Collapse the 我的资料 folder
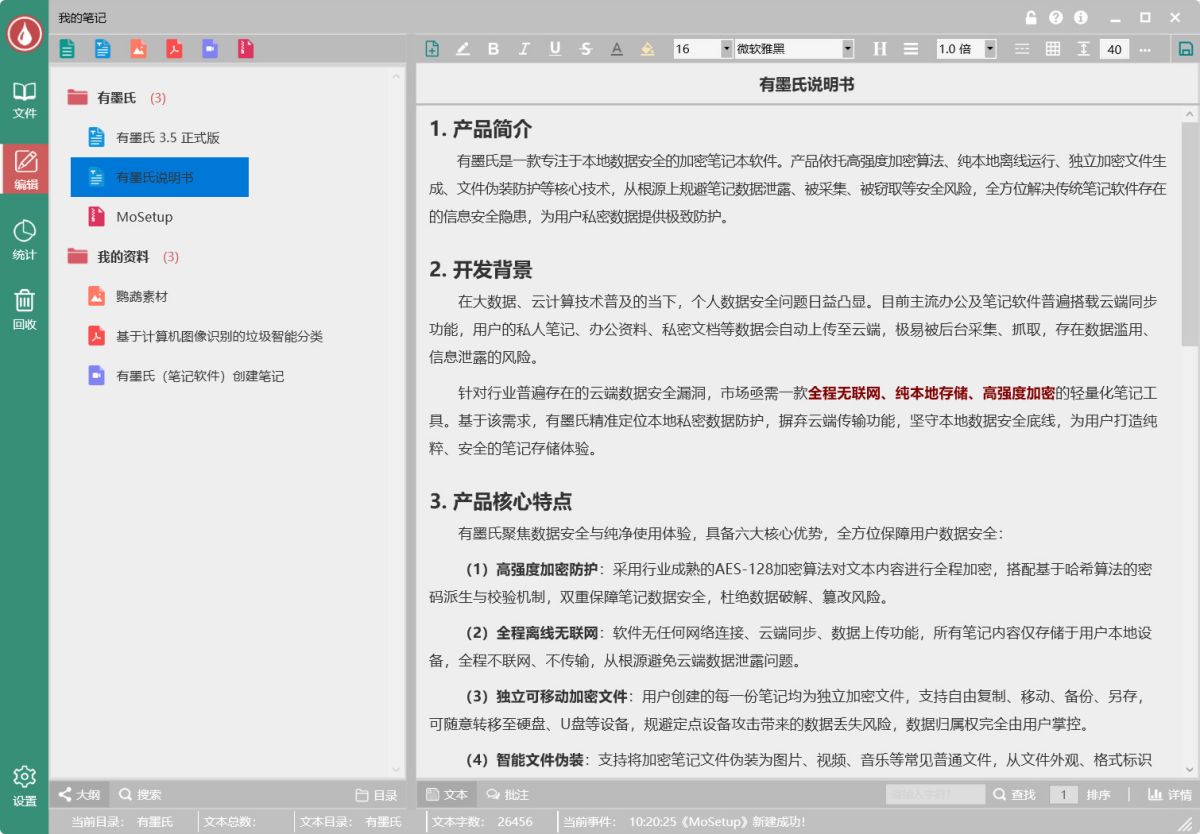This screenshot has height=834, width=1200. 77,256
